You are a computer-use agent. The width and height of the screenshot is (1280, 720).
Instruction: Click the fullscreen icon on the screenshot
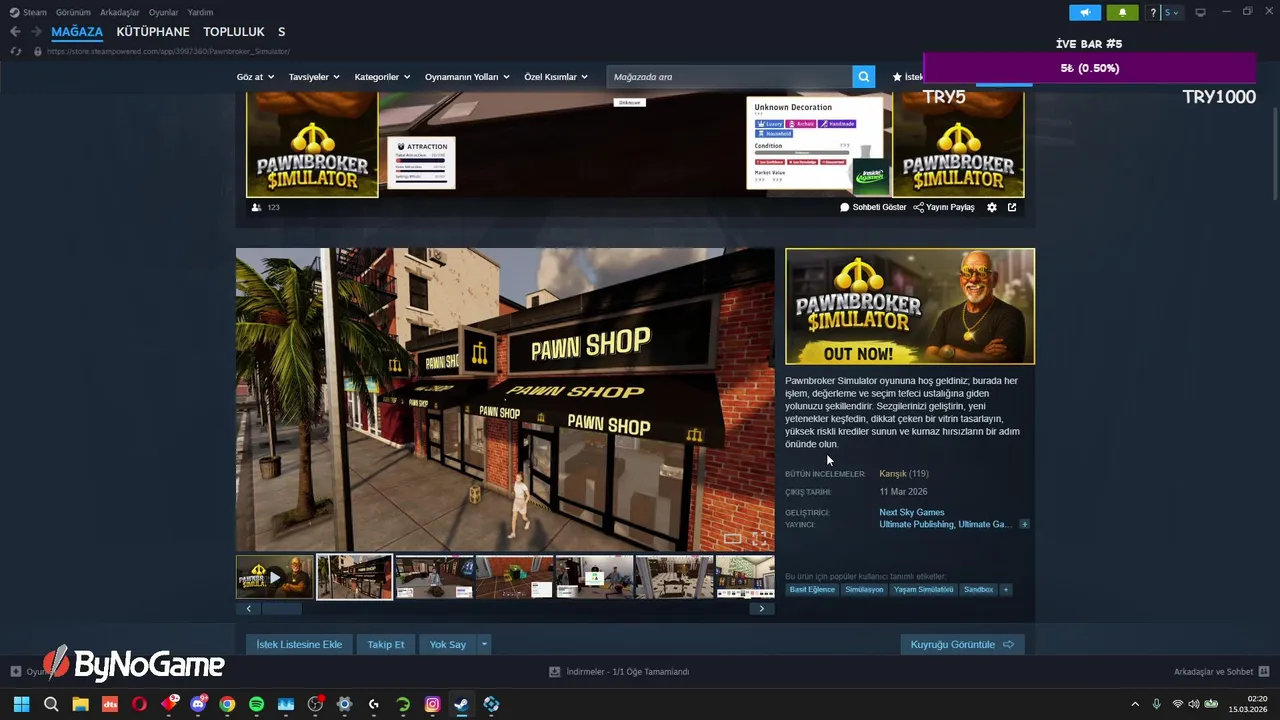(x=760, y=539)
